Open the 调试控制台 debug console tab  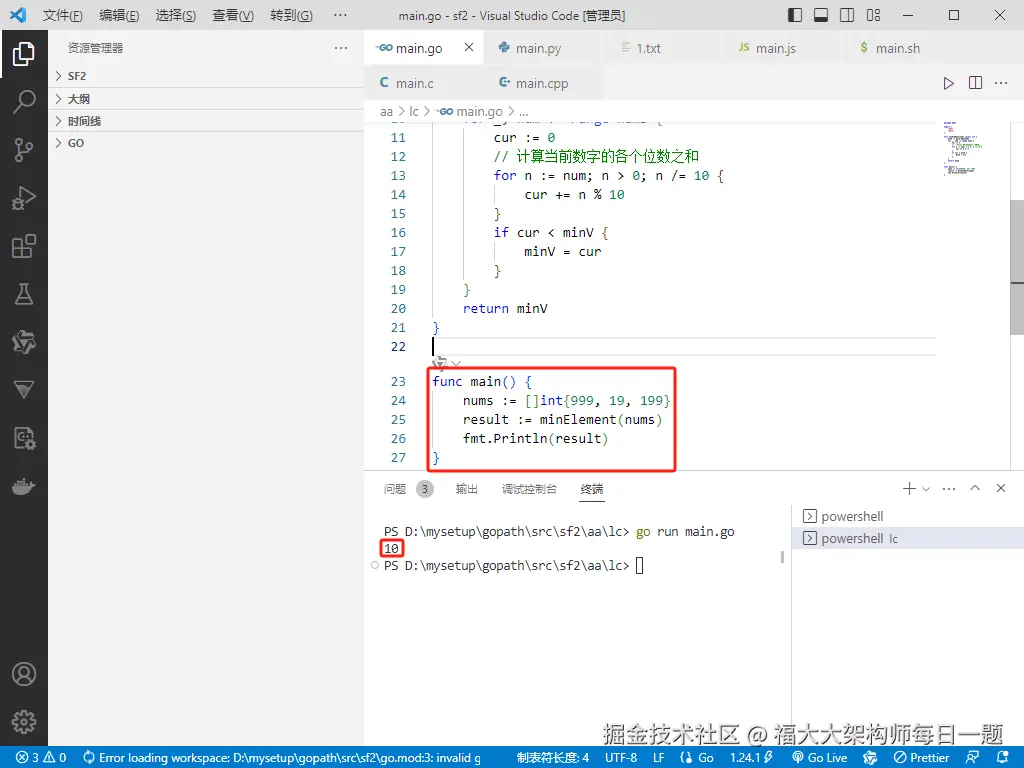(x=529, y=488)
